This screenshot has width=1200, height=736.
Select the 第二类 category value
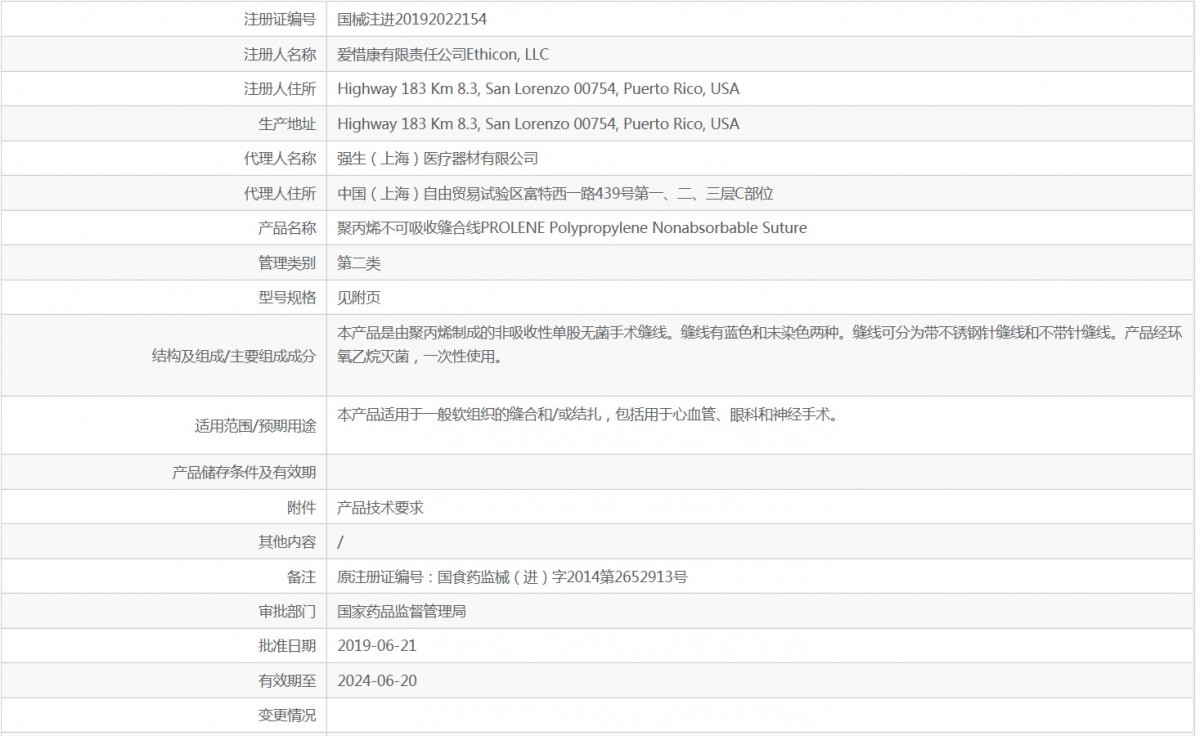point(359,263)
